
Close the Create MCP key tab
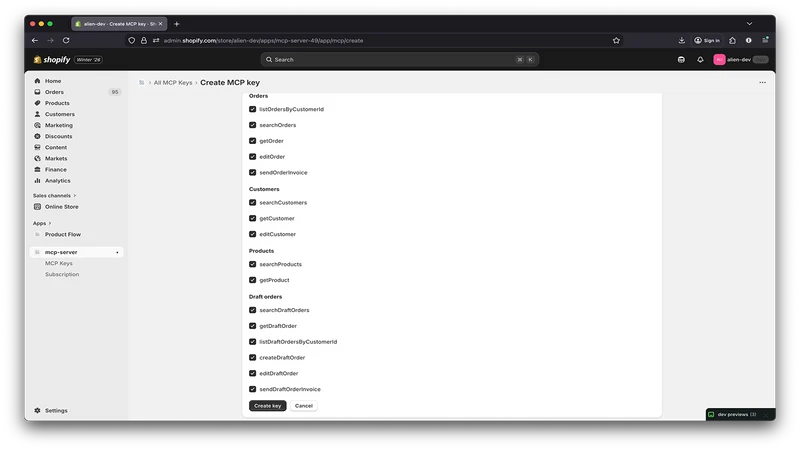point(160,24)
